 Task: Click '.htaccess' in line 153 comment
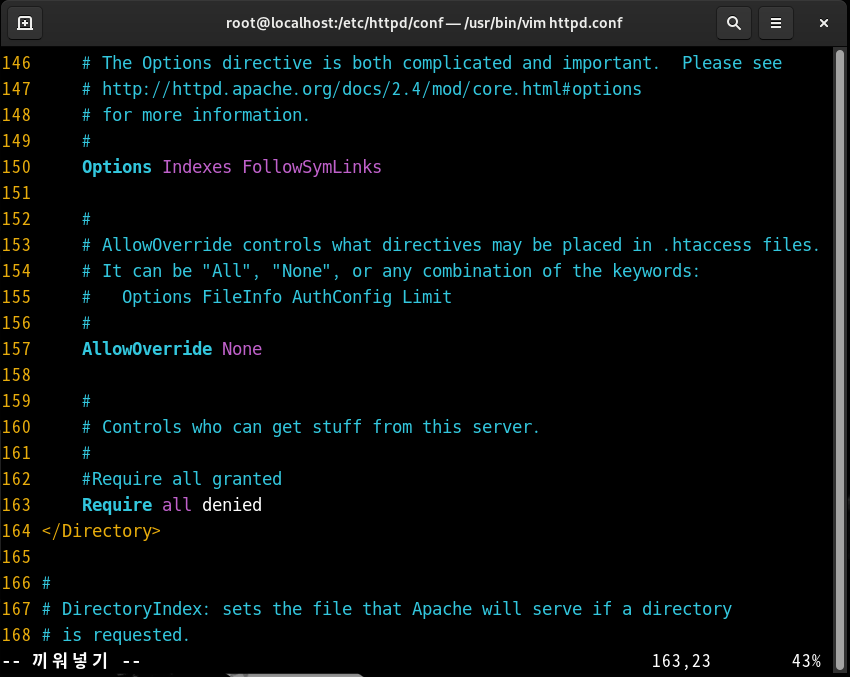707,245
